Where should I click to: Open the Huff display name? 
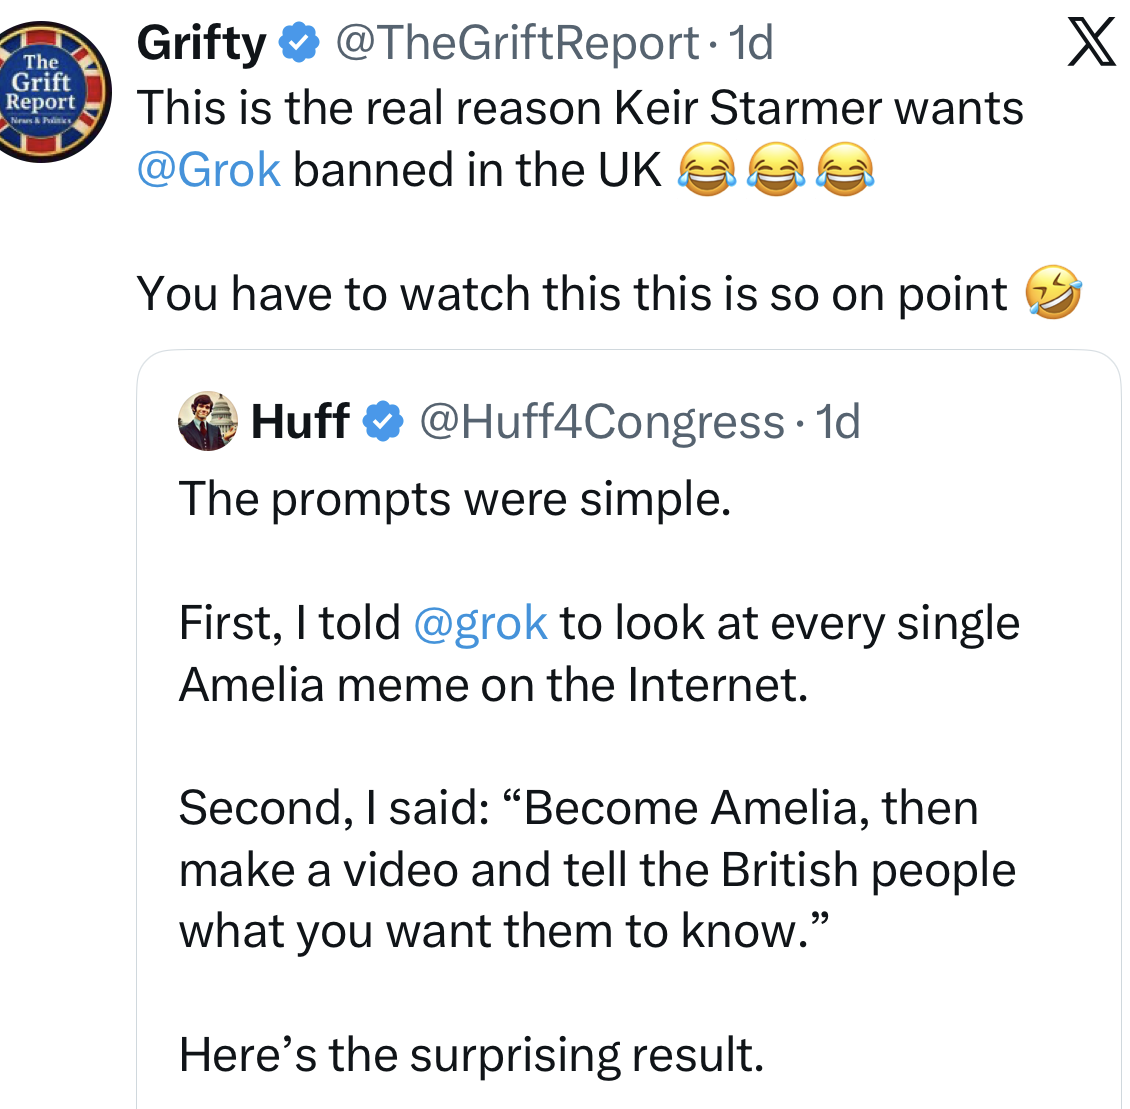tap(300, 421)
